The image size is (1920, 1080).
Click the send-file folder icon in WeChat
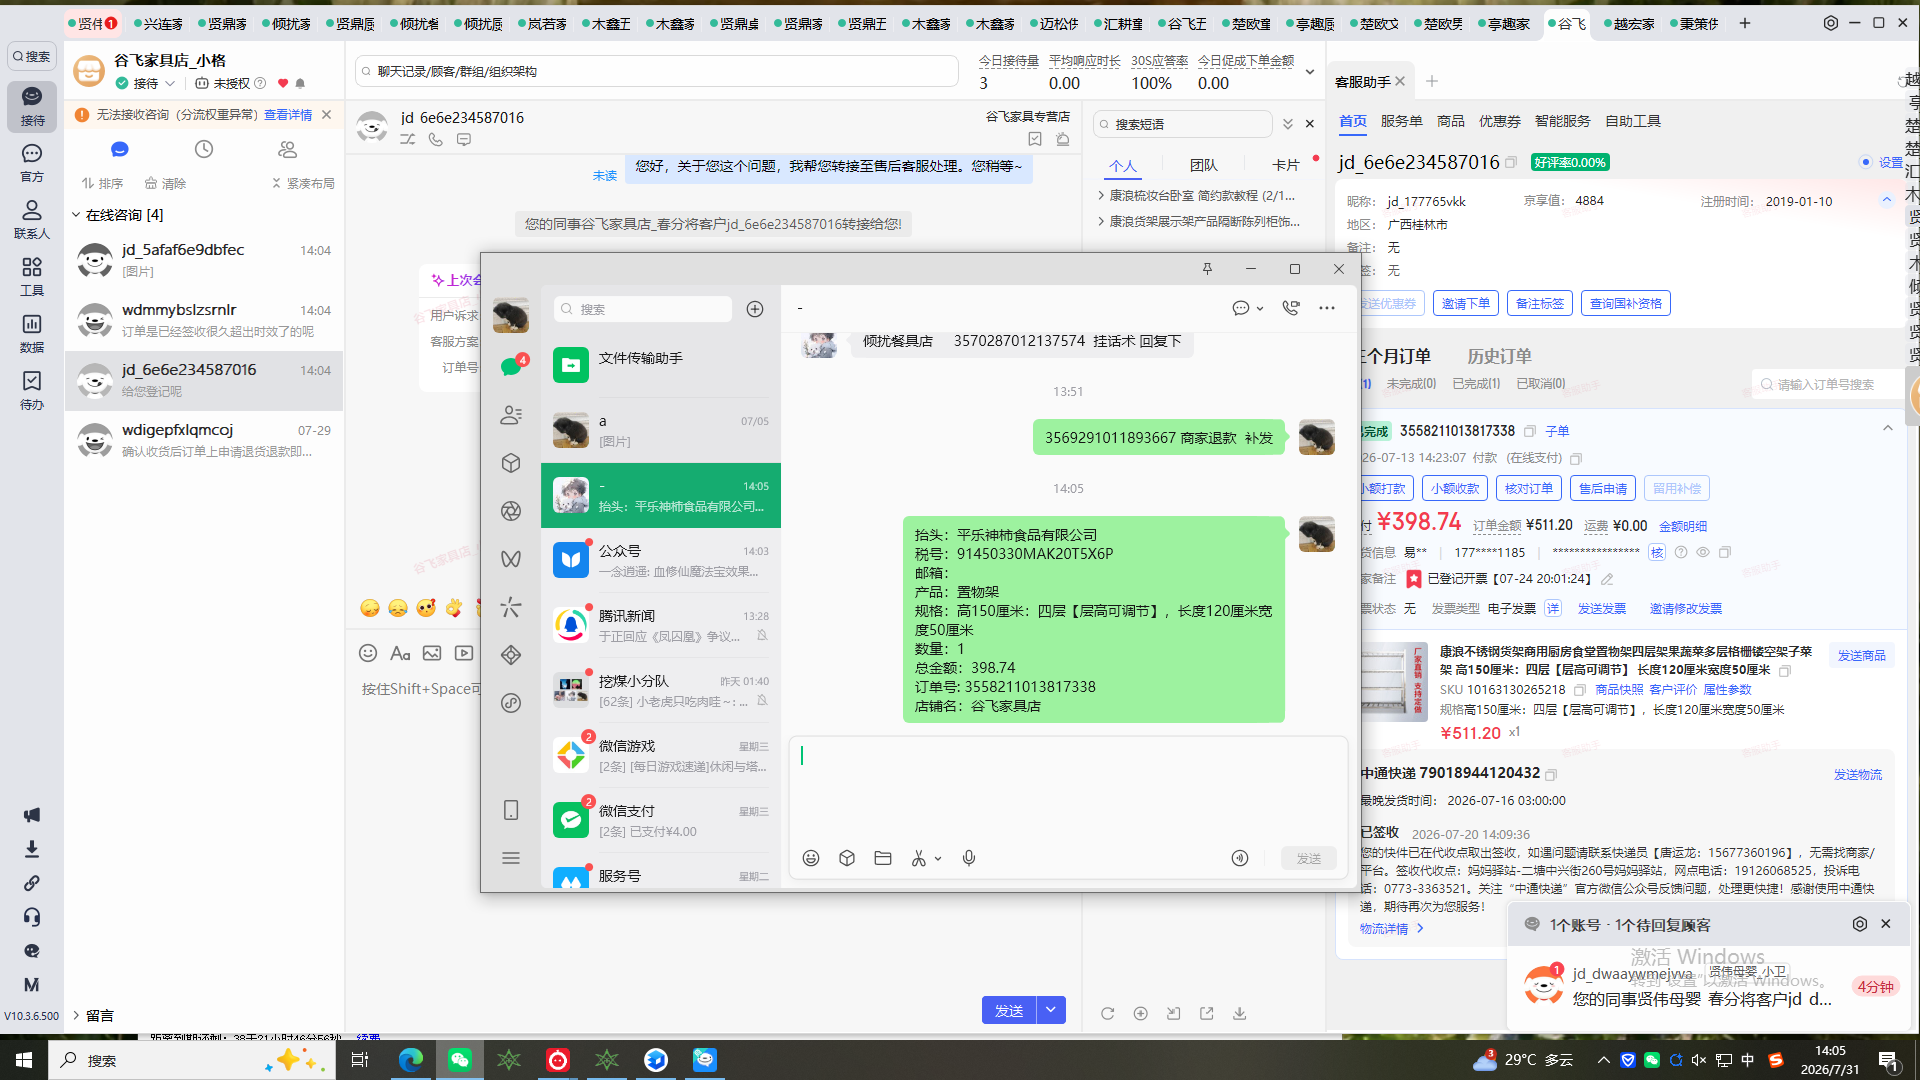point(883,858)
